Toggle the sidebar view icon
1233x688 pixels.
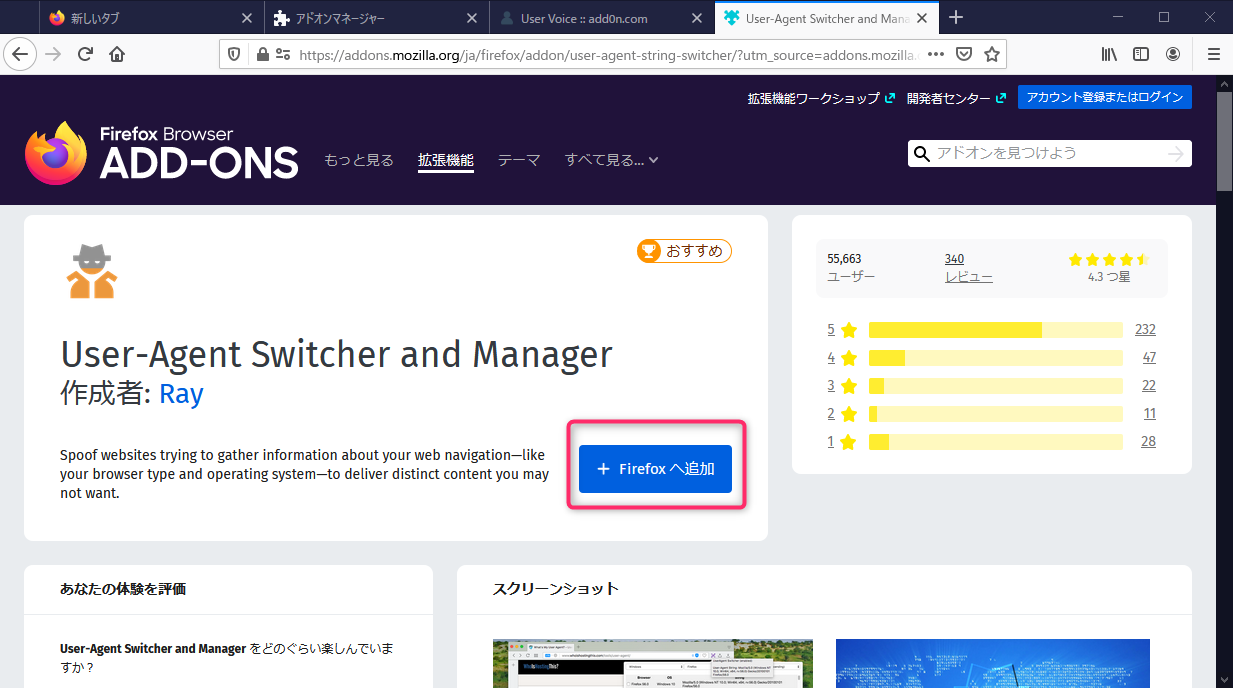point(1141,54)
